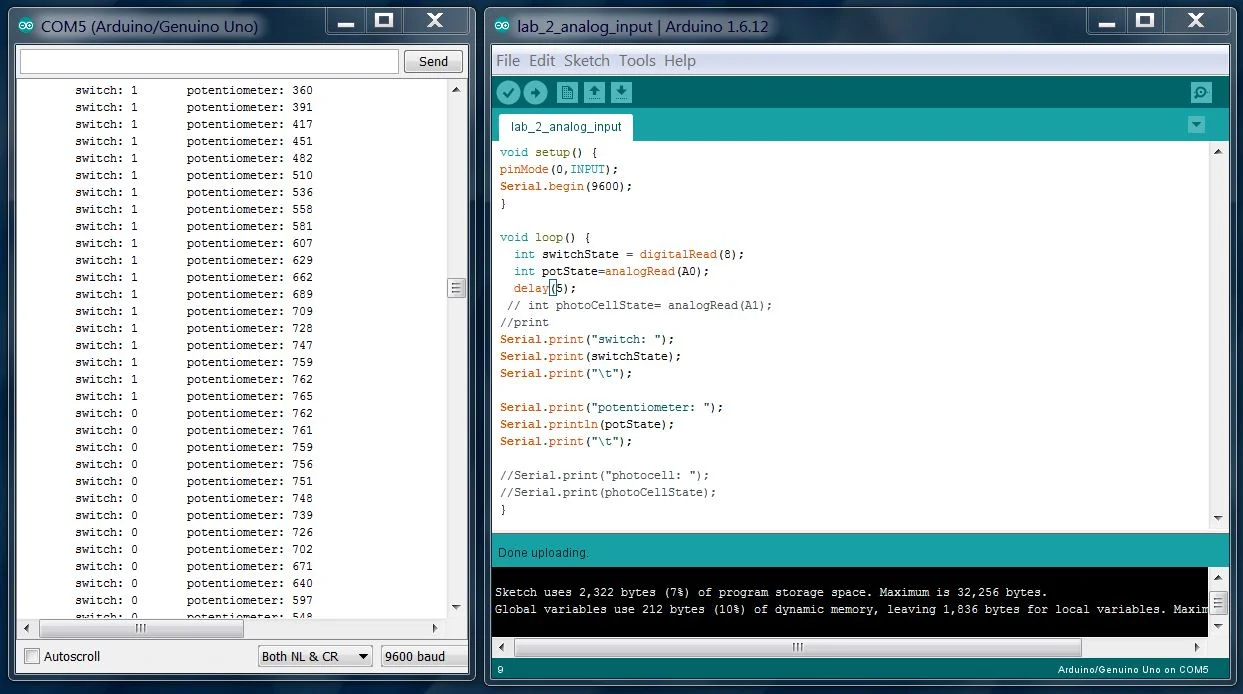Click the console scroll right arrow

(x=1196, y=647)
